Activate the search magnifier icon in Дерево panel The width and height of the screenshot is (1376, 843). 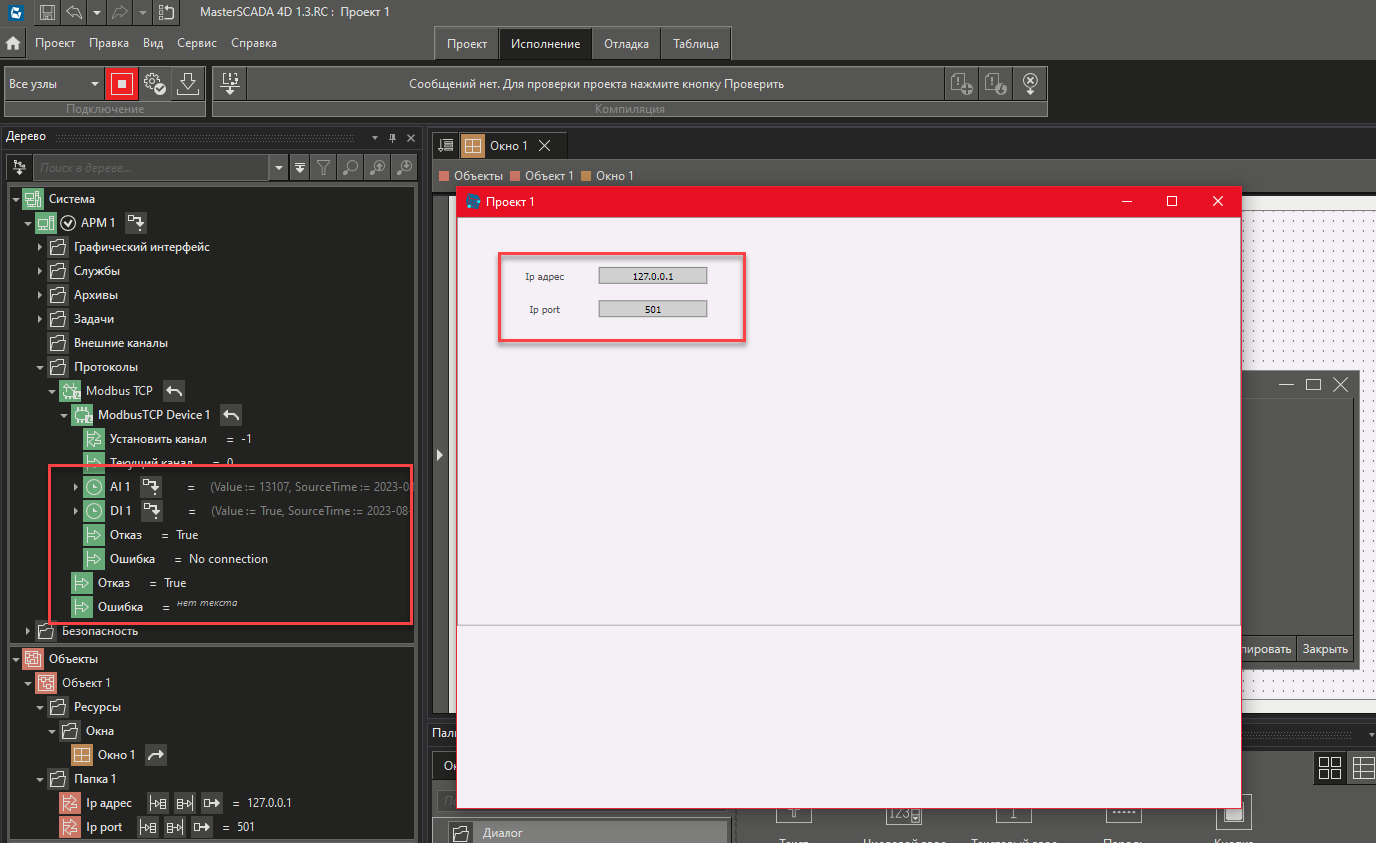tap(348, 167)
